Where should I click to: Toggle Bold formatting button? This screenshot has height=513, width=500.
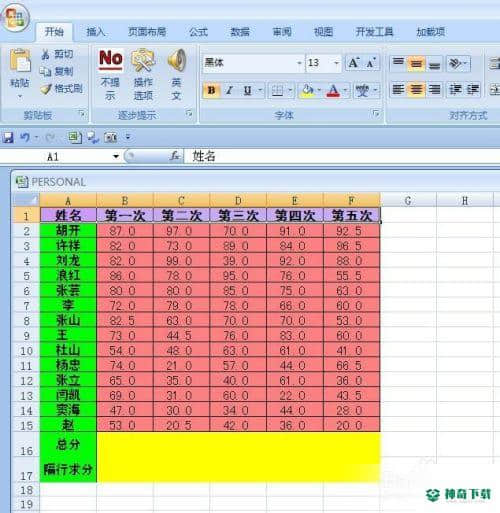(x=211, y=90)
